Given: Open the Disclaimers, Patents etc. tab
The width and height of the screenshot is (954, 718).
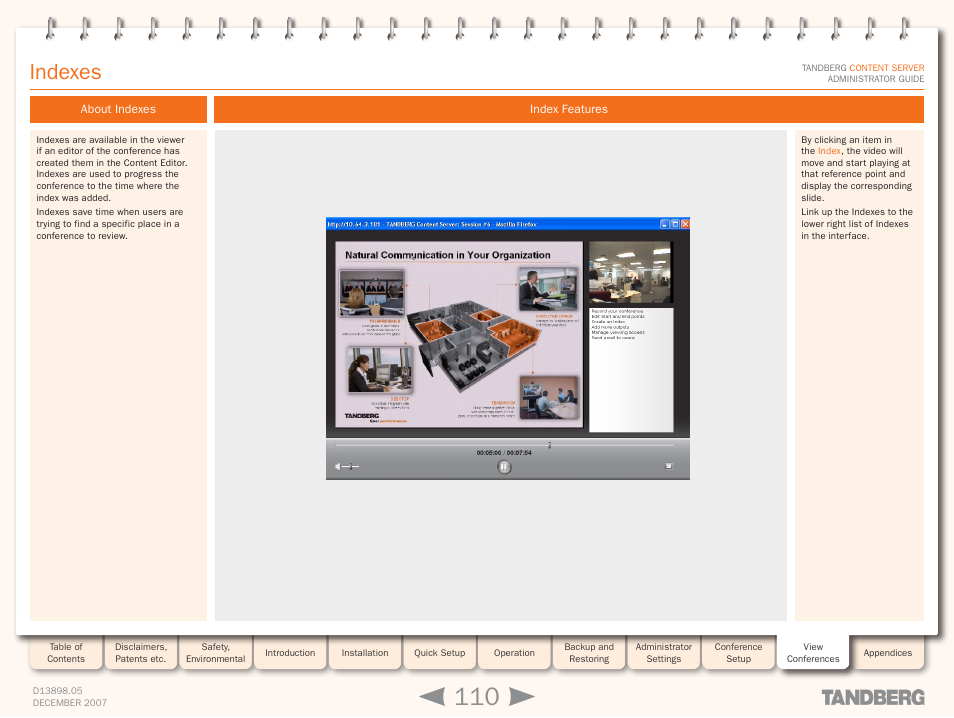Looking at the screenshot, I should 141,652.
